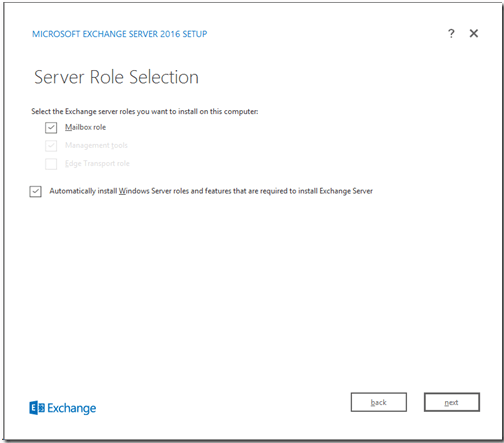The width and height of the screenshot is (504, 443).
Task: Click the Server Role Selection heading
Action: [116, 77]
